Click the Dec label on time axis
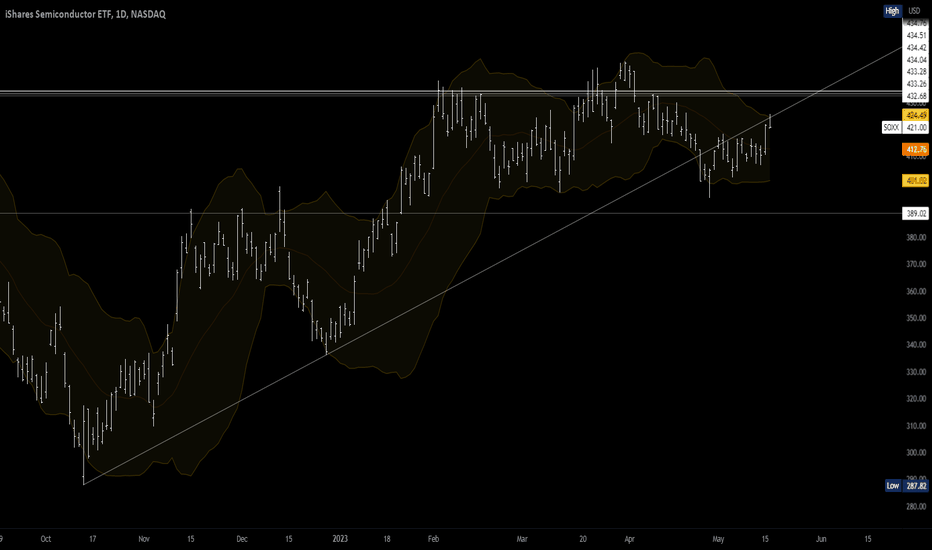Viewport: 932px width, 550px height. point(242,539)
